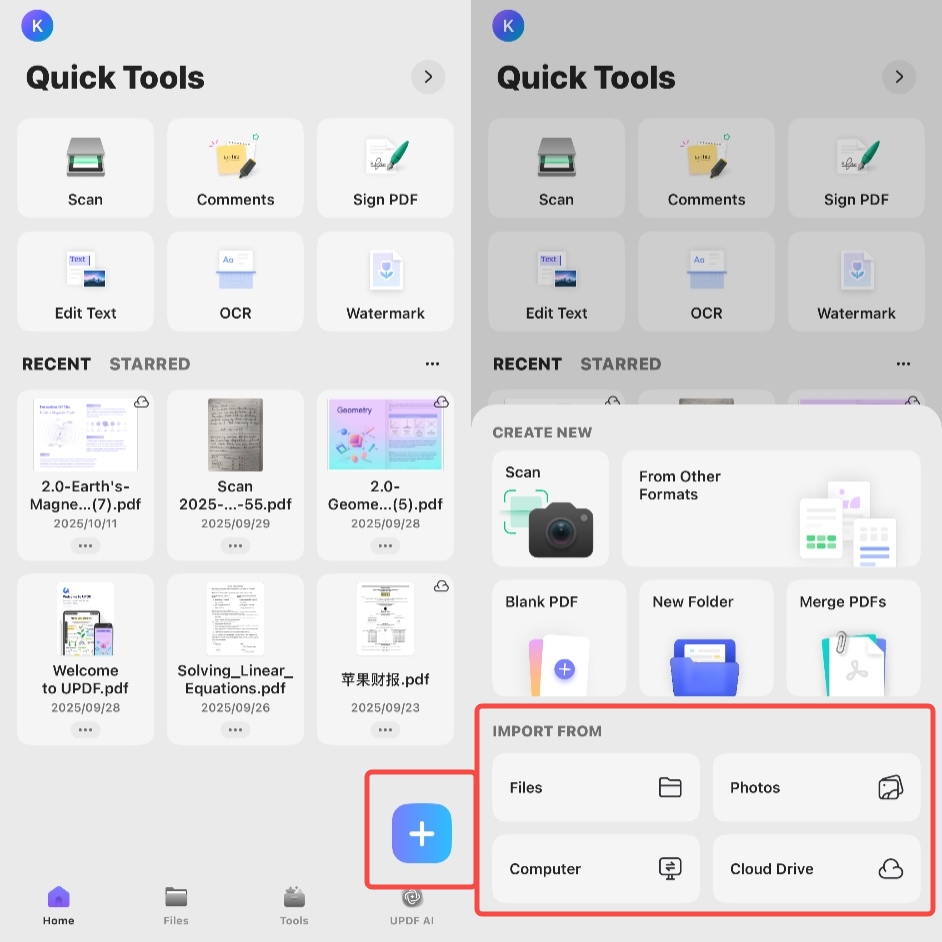Open the three-dot menu beside STARRED on the dimmed right screen

pos(904,364)
